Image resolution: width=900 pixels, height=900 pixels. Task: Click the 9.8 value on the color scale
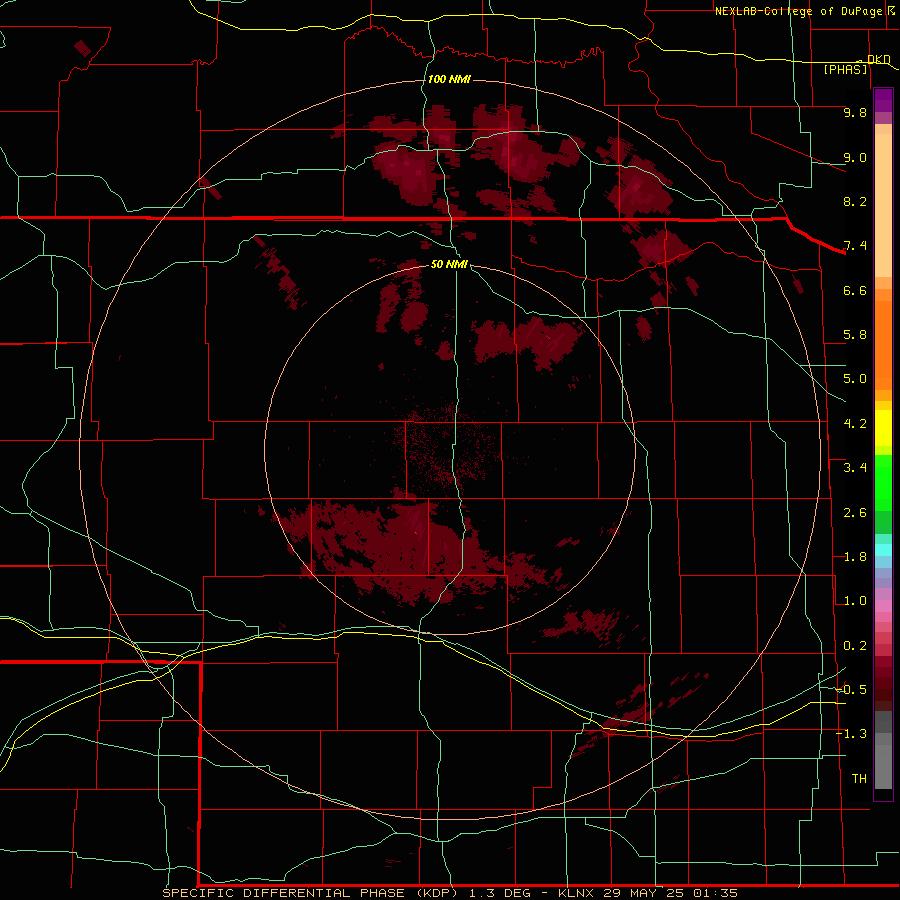point(855,112)
